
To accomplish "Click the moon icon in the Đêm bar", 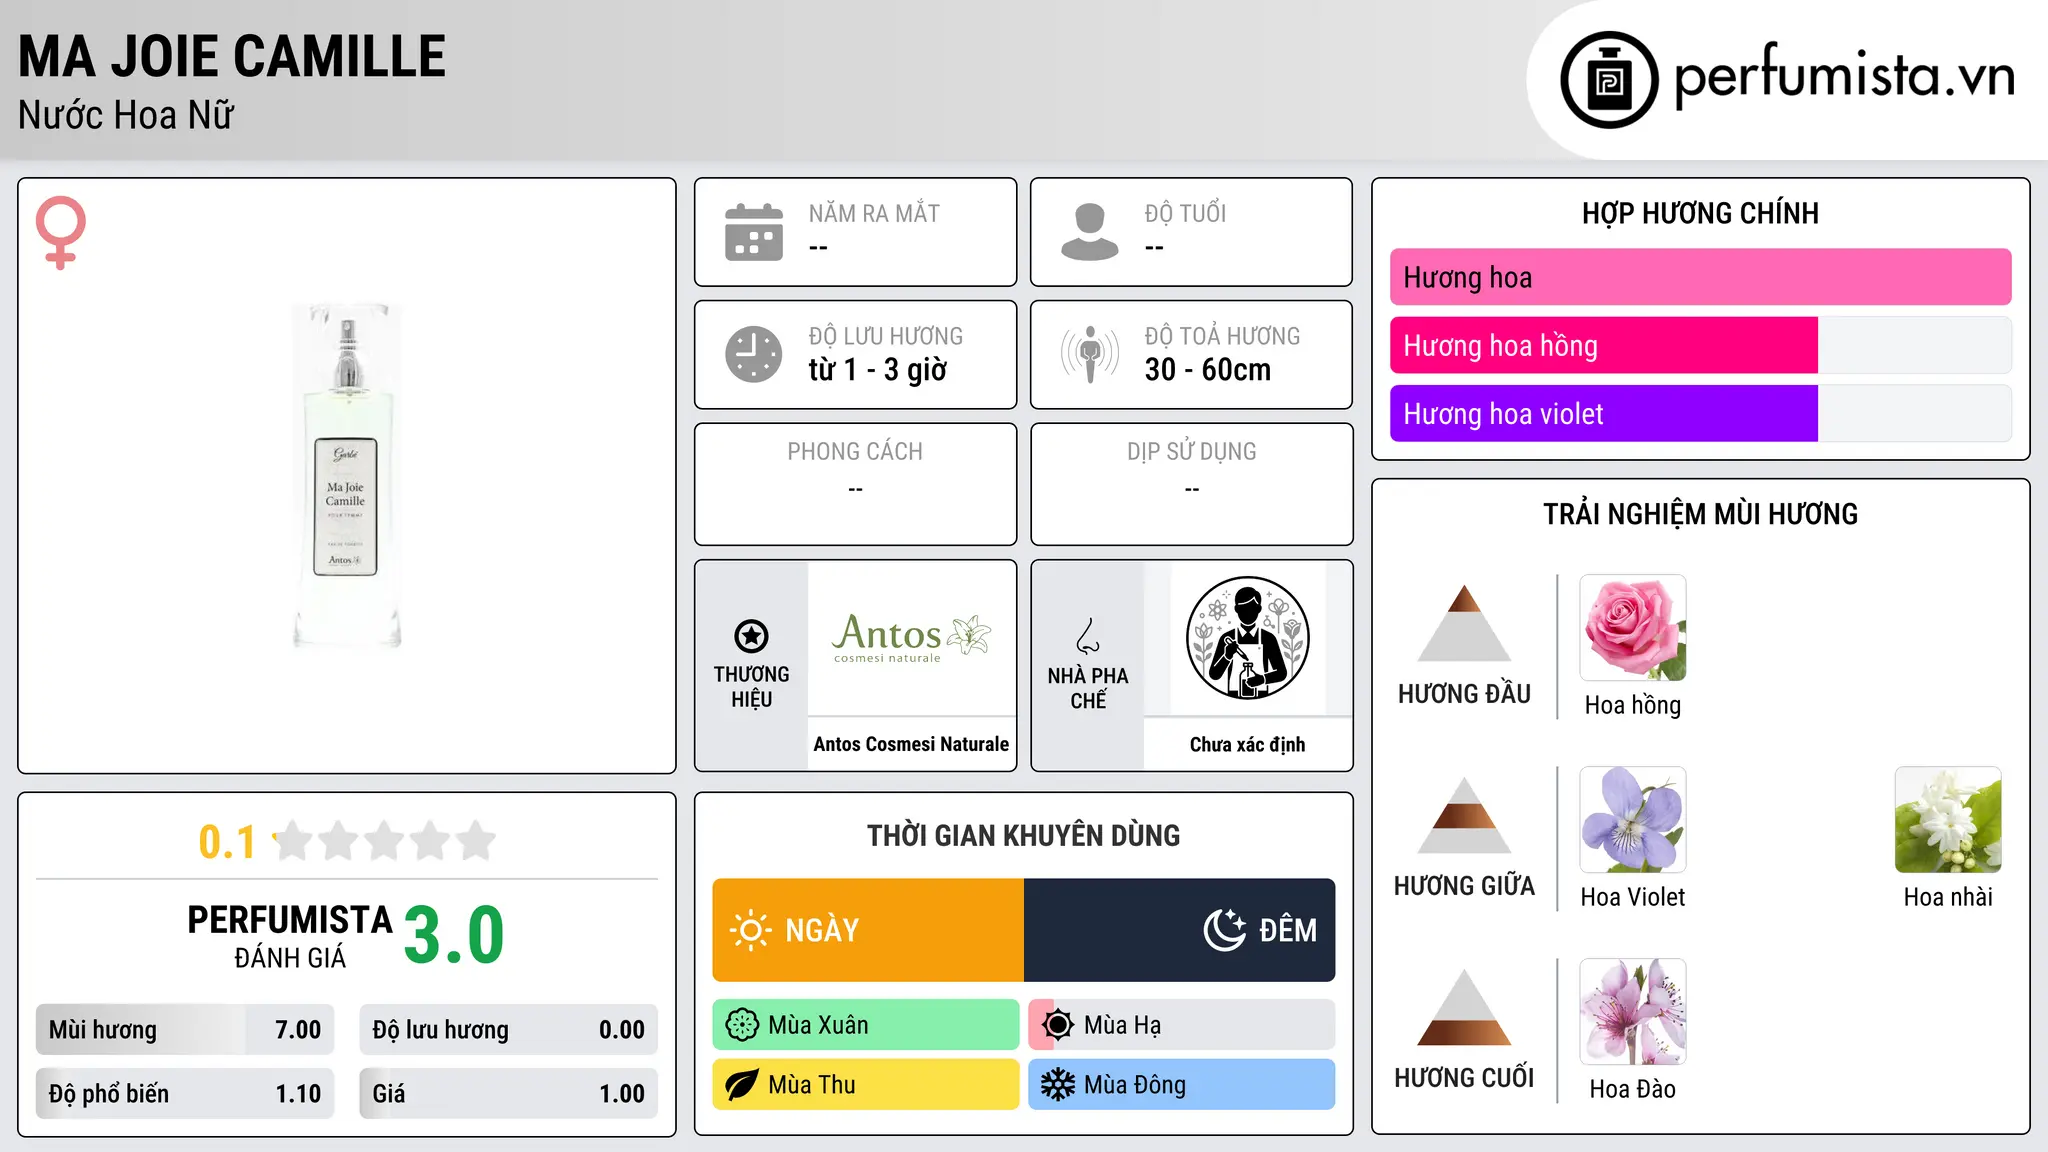I will 1225,930.
